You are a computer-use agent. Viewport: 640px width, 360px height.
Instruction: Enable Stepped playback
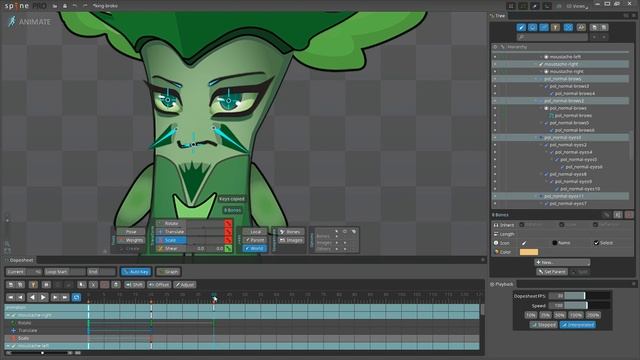coord(543,325)
